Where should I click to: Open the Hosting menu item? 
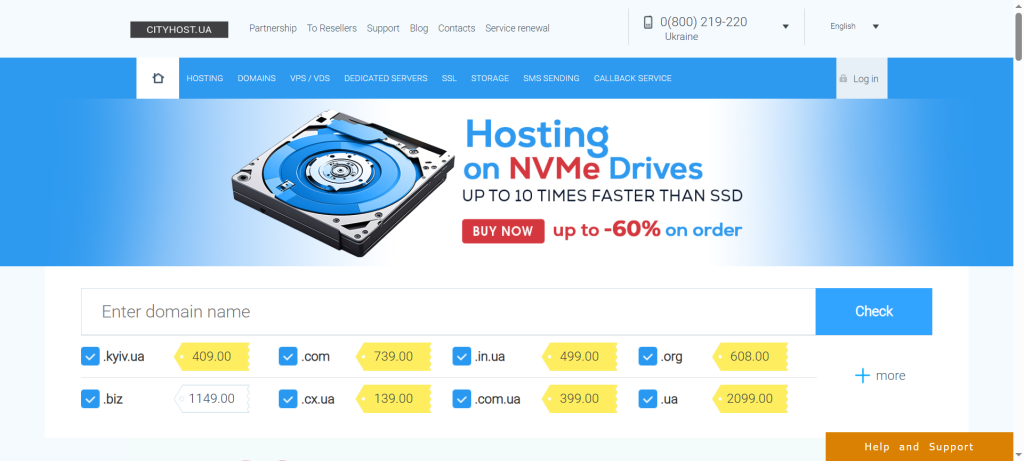(x=204, y=78)
